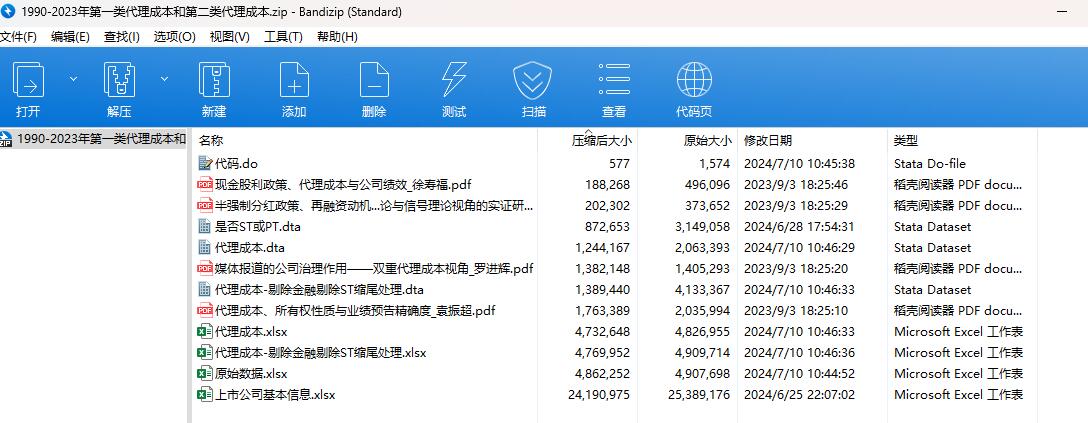This screenshot has width=1088, height=423.
Task: Click the Stata Do-file type cell
Action: [x=930, y=164]
